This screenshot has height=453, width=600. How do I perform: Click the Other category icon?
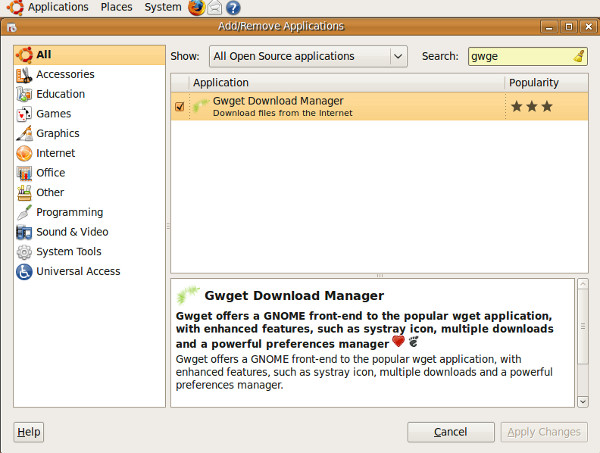24,192
